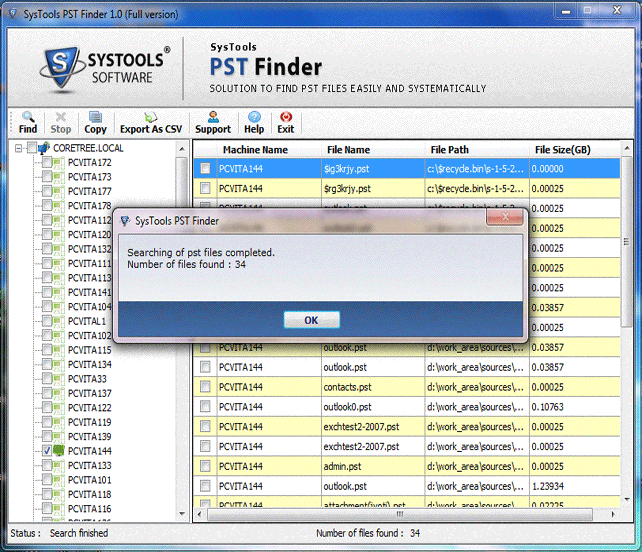Toggle the CORETREE.LOCAL checkbox
This screenshot has height=552, width=642.
[x=32, y=148]
